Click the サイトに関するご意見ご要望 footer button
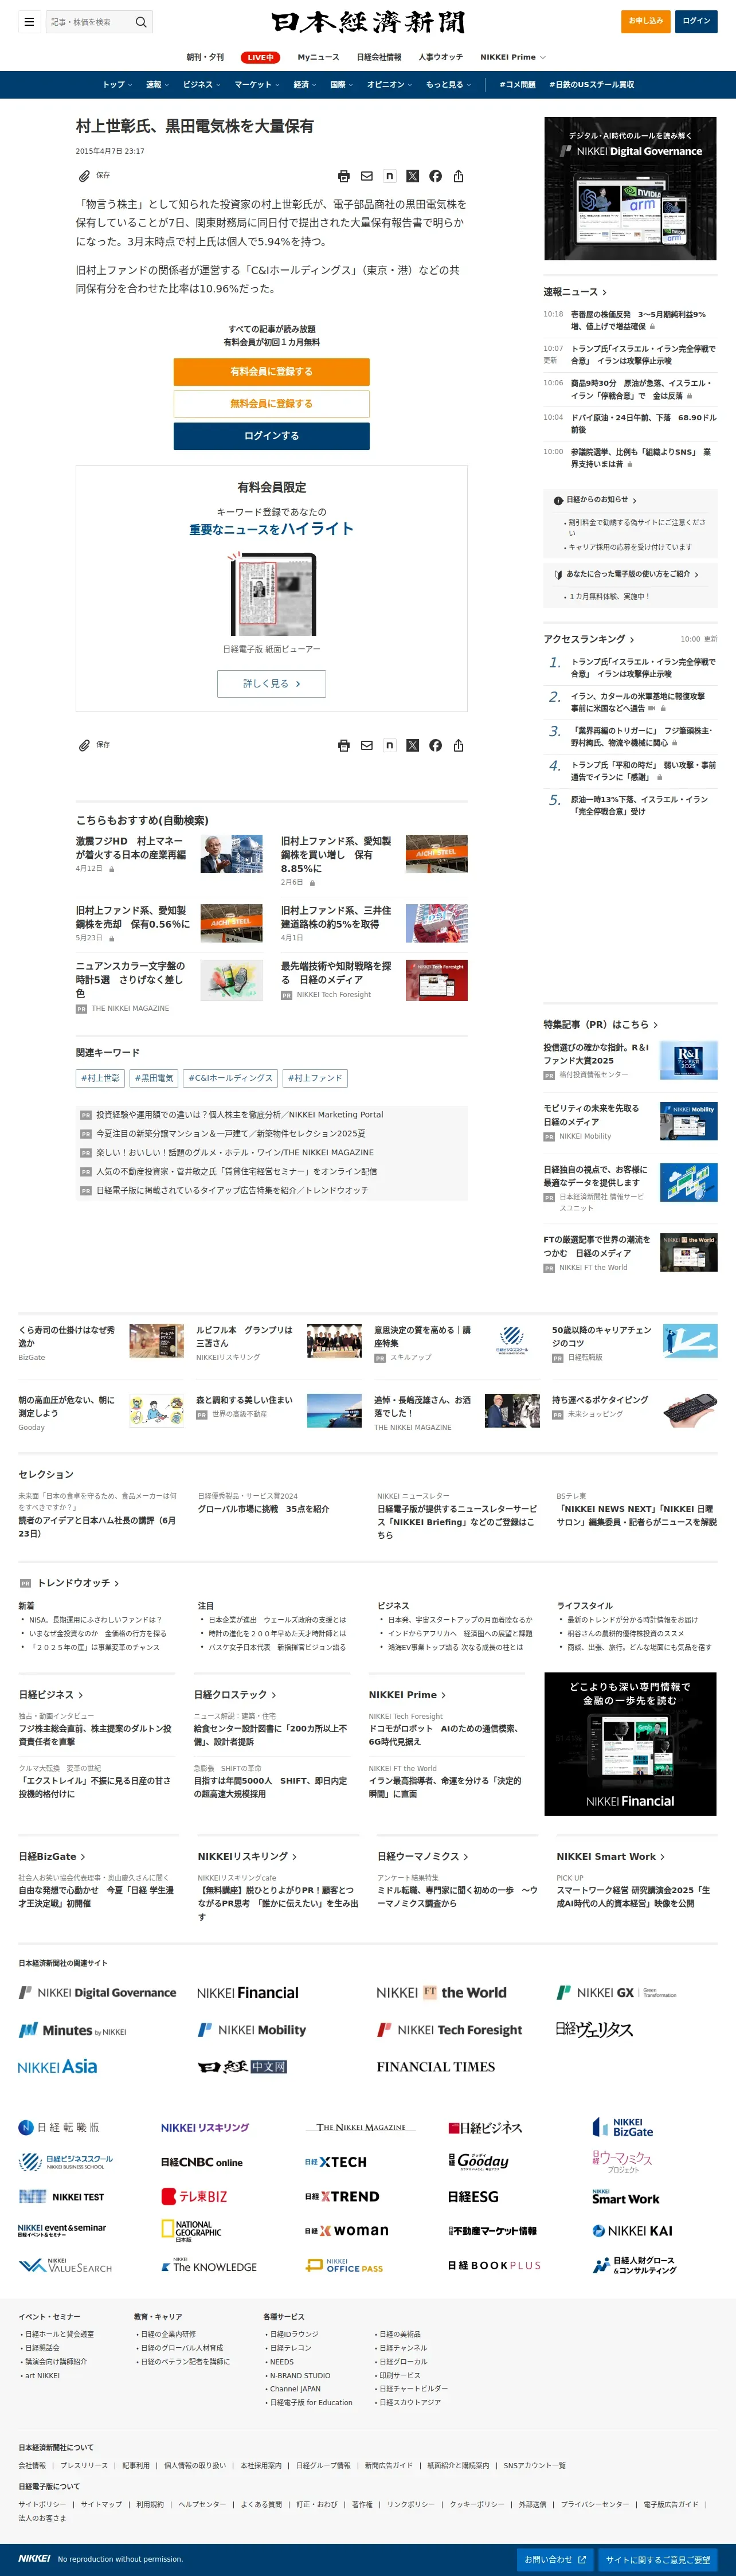 (658, 2559)
